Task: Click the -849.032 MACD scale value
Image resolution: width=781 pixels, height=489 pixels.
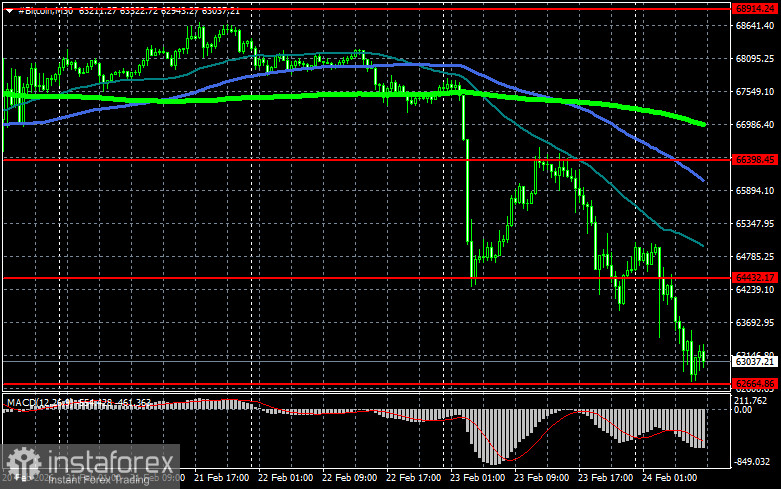Action: coord(752,462)
